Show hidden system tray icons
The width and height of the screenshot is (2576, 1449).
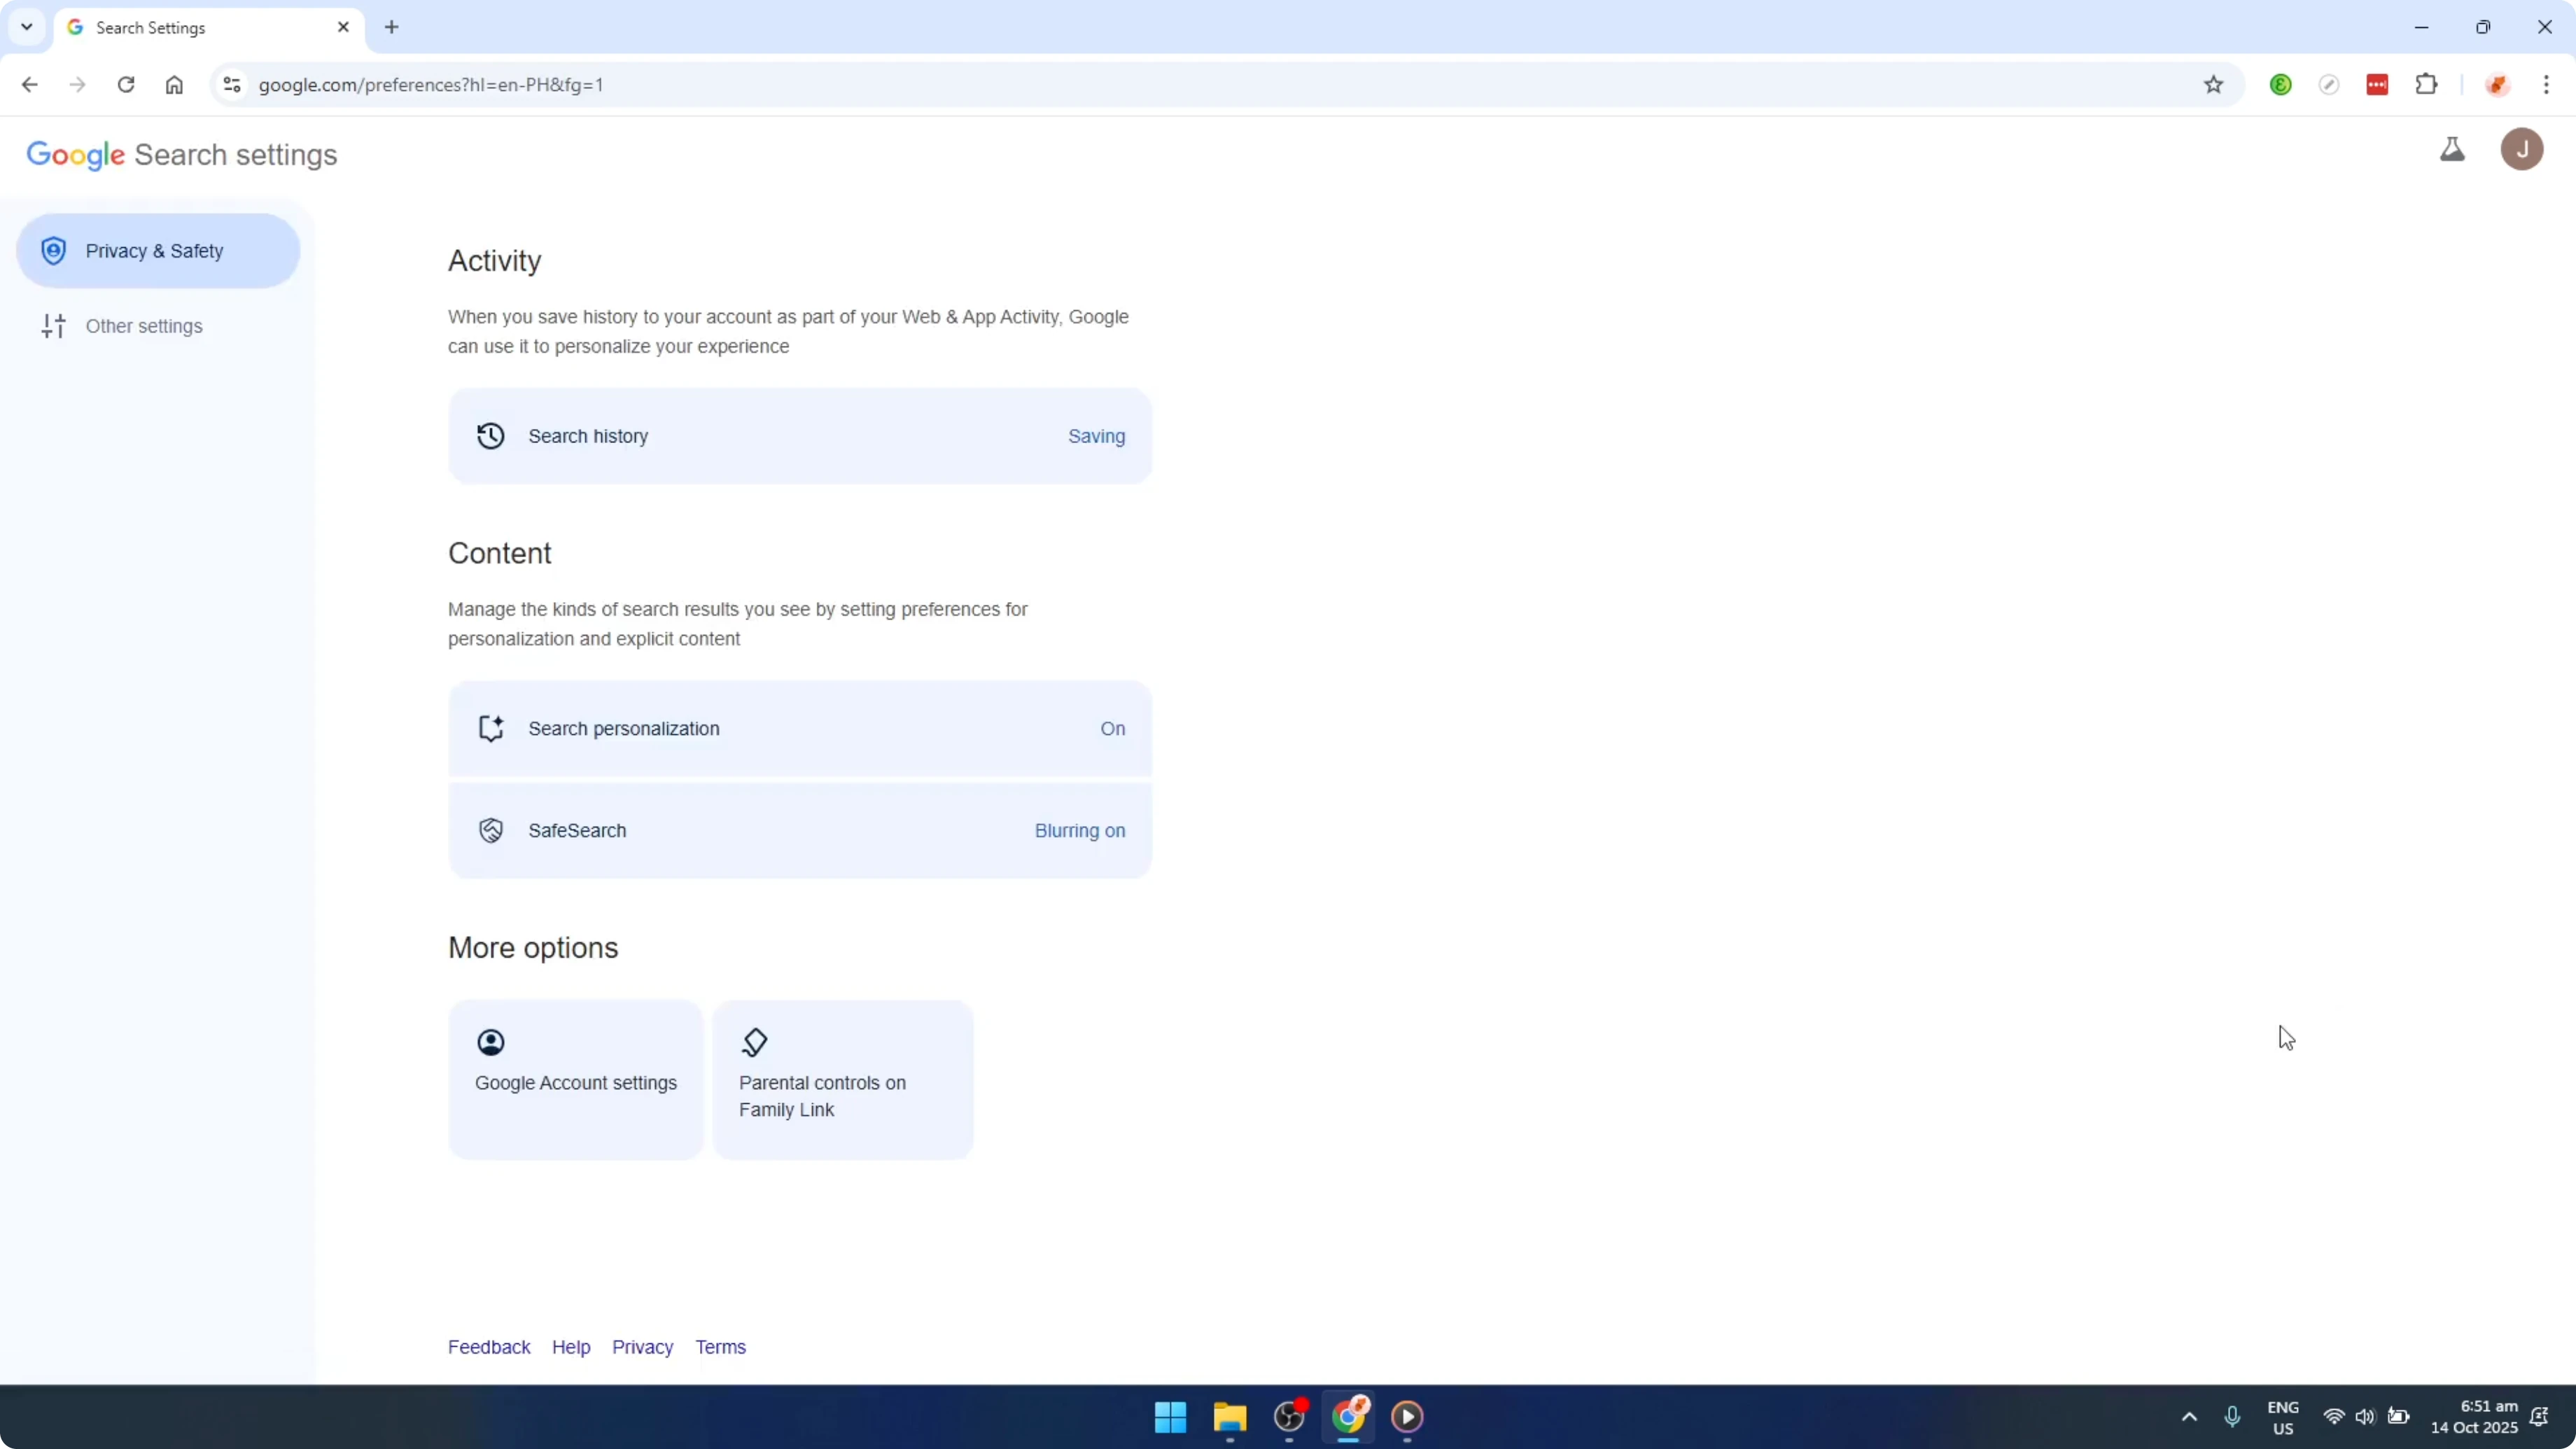point(2189,1417)
